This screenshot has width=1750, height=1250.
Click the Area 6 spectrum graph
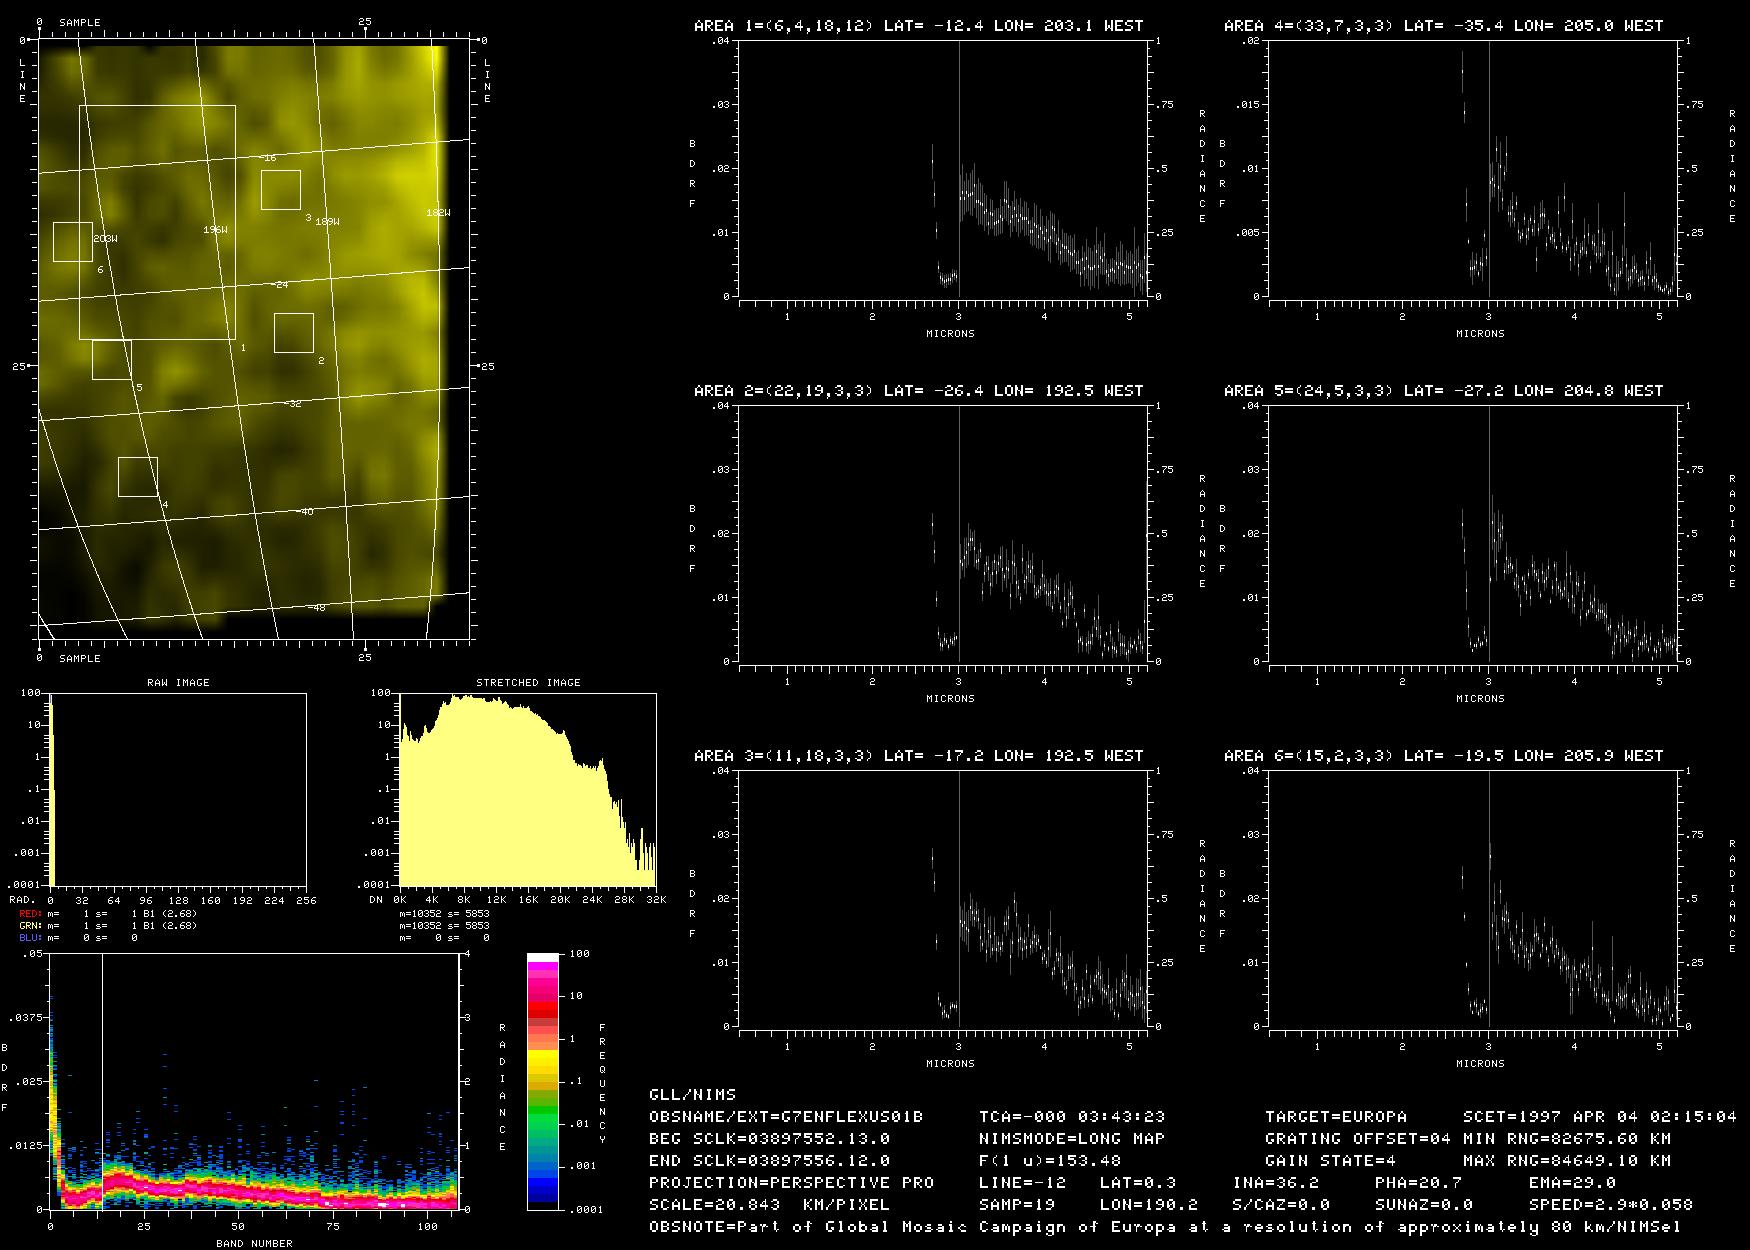tap(1472, 899)
